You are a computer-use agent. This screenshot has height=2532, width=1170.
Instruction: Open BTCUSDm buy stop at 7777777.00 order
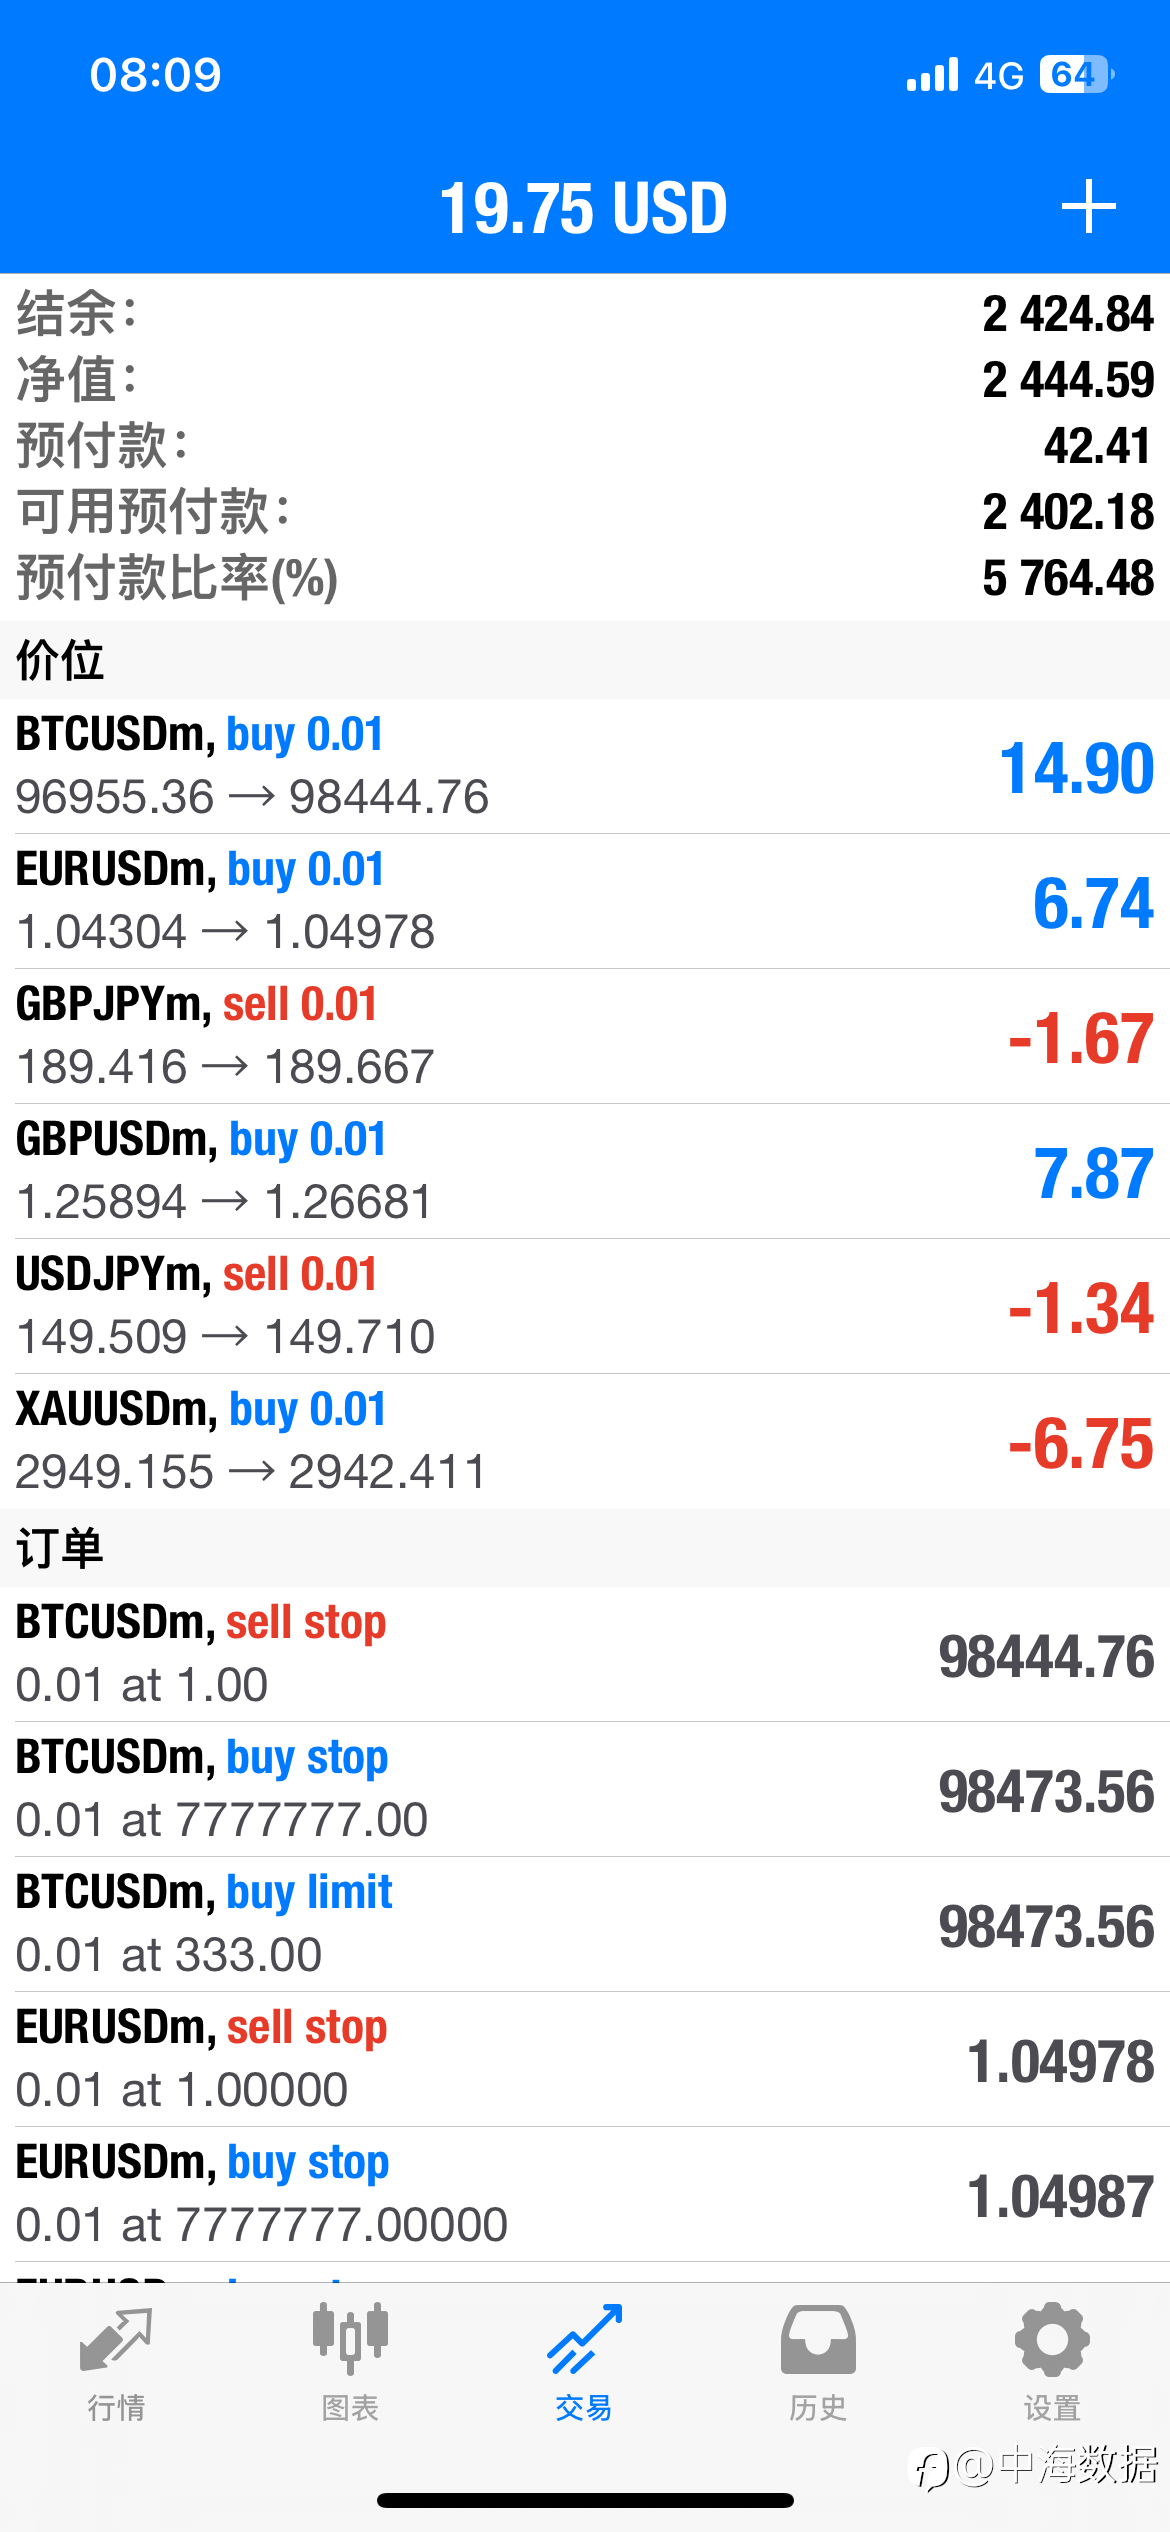click(585, 1789)
